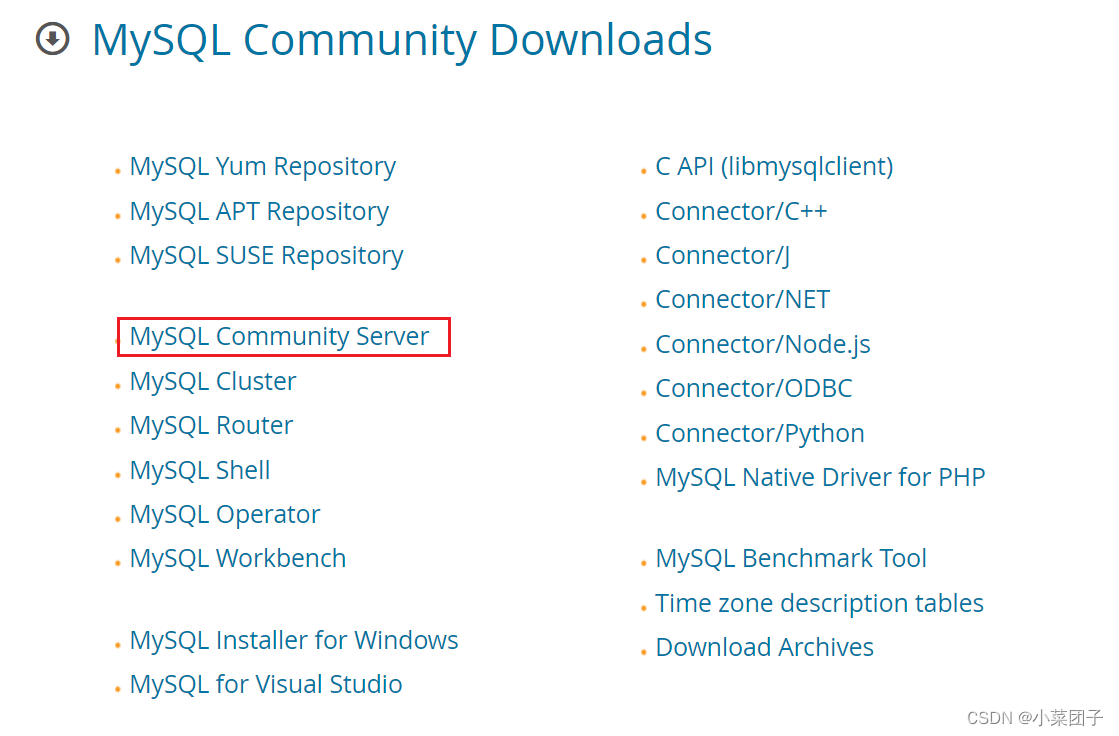Open MySQL for Visual Studio link
Image resolution: width=1119 pixels, height=736 pixels.
[266, 685]
